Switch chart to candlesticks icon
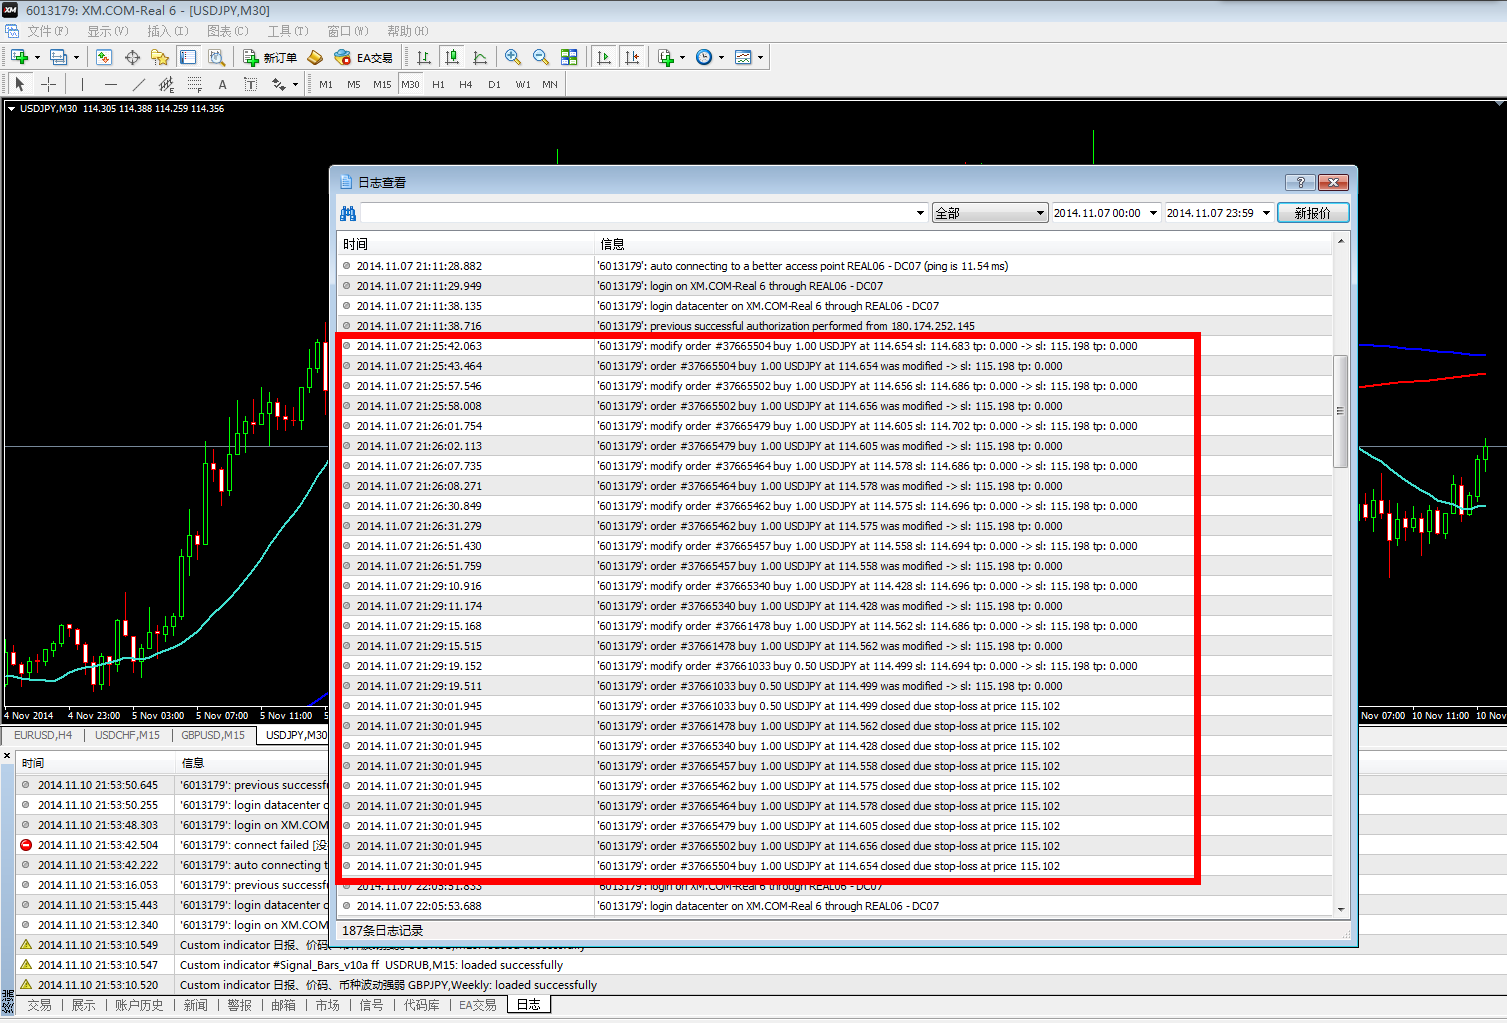The height and width of the screenshot is (1023, 1507). click(x=452, y=57)
